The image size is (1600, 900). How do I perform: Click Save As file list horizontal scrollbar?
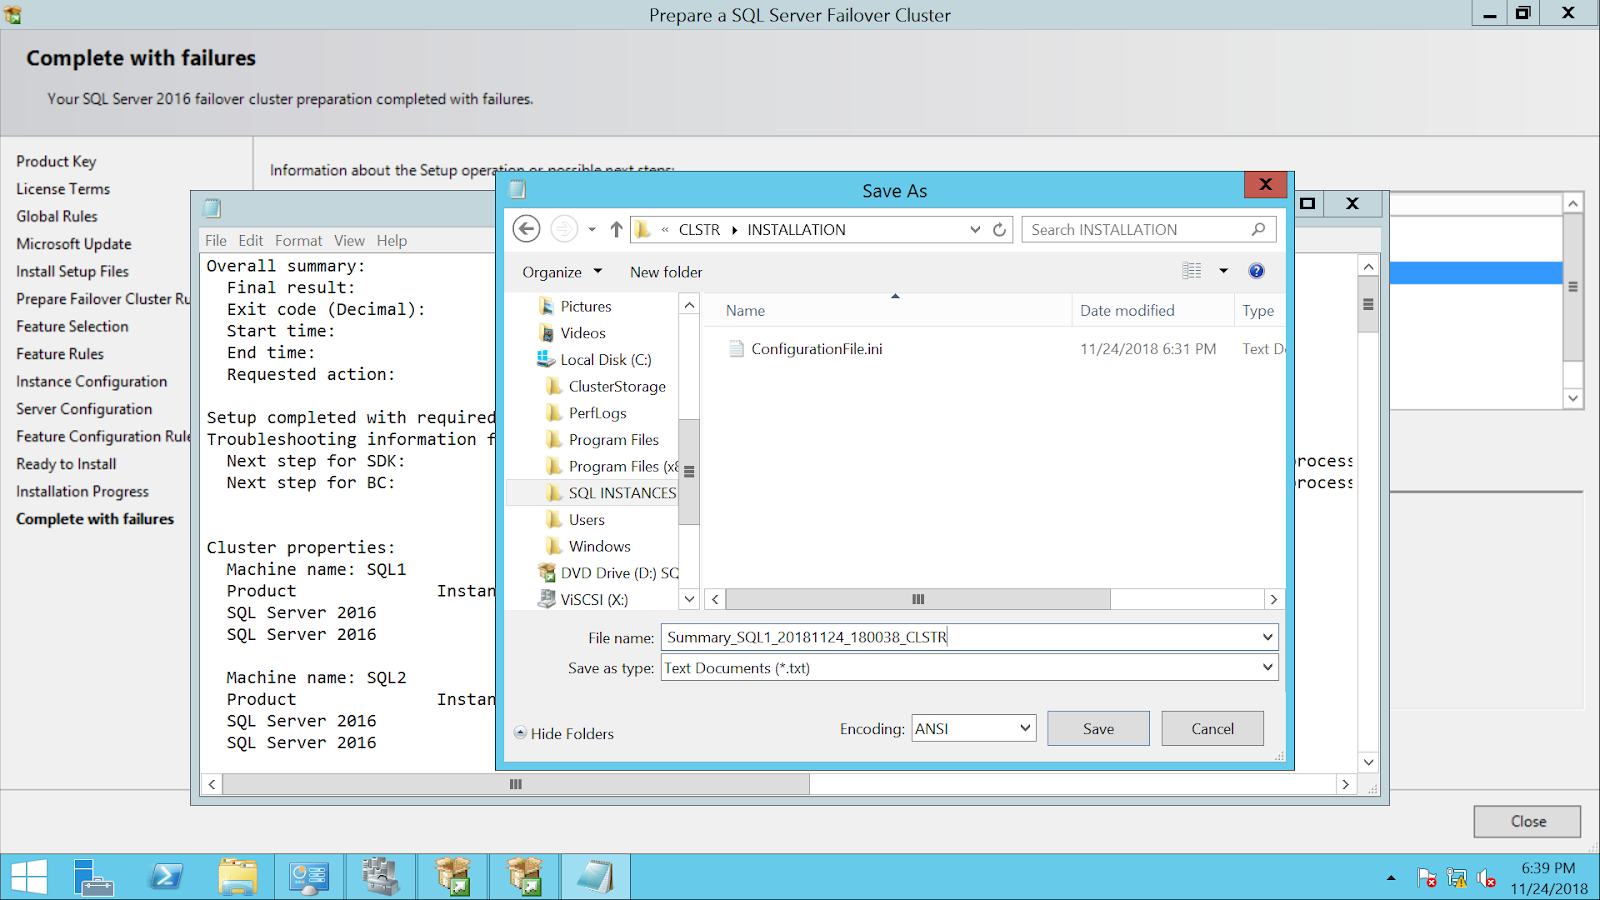point(917,599)
